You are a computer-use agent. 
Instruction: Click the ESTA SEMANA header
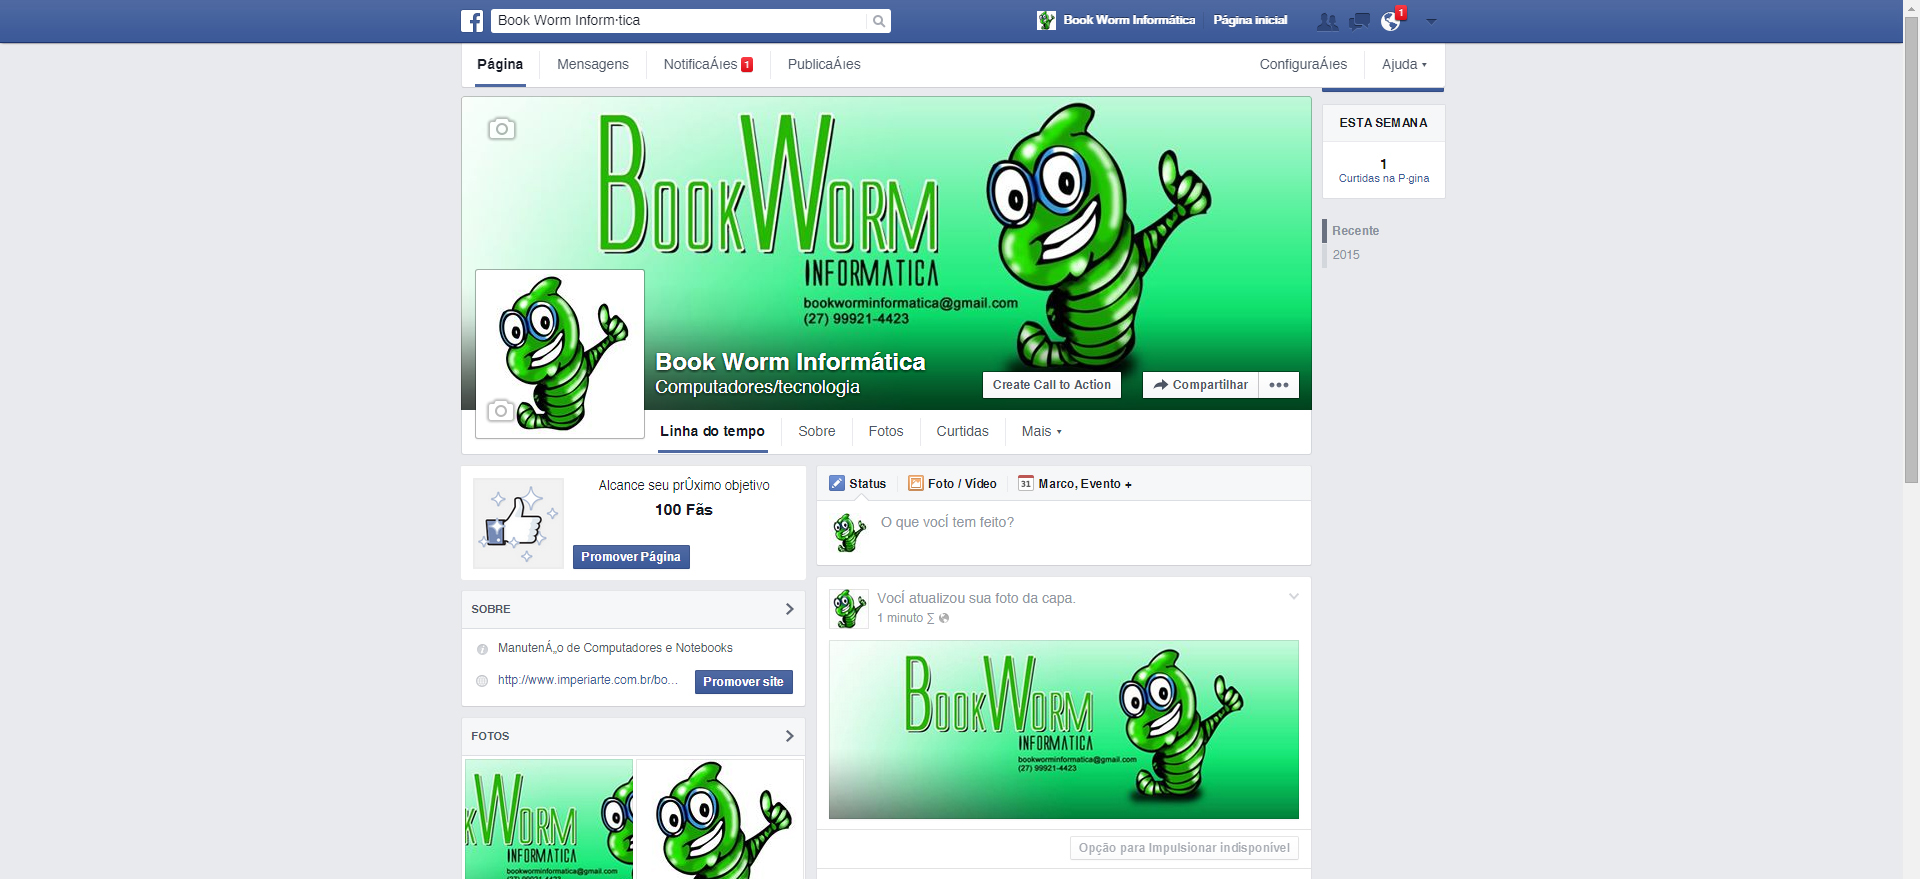[1384, 123]
